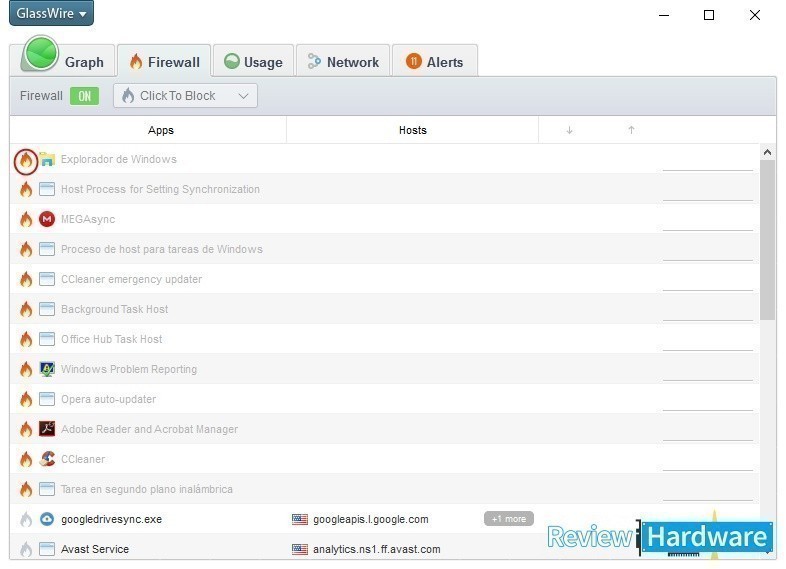Select the Opera auto-updater row name
The image size is (786, 569).
(x=108, y=400)
